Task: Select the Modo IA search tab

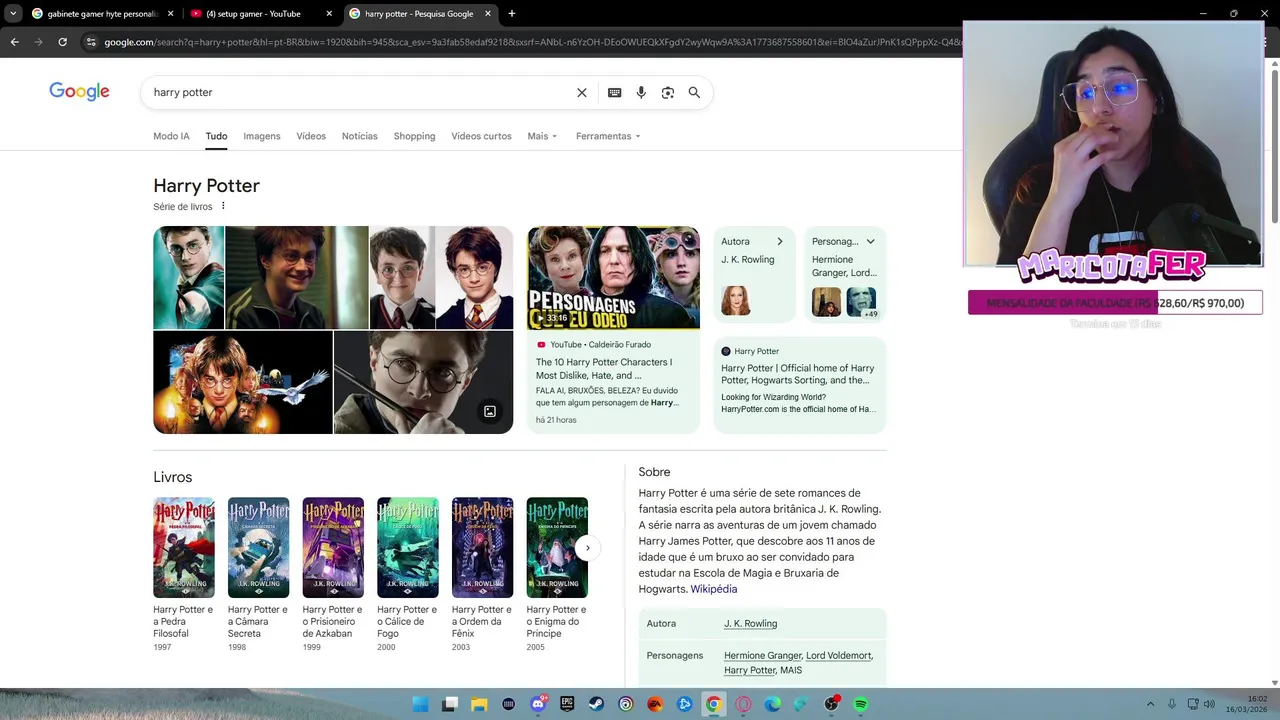Action: tap(171, 136)
